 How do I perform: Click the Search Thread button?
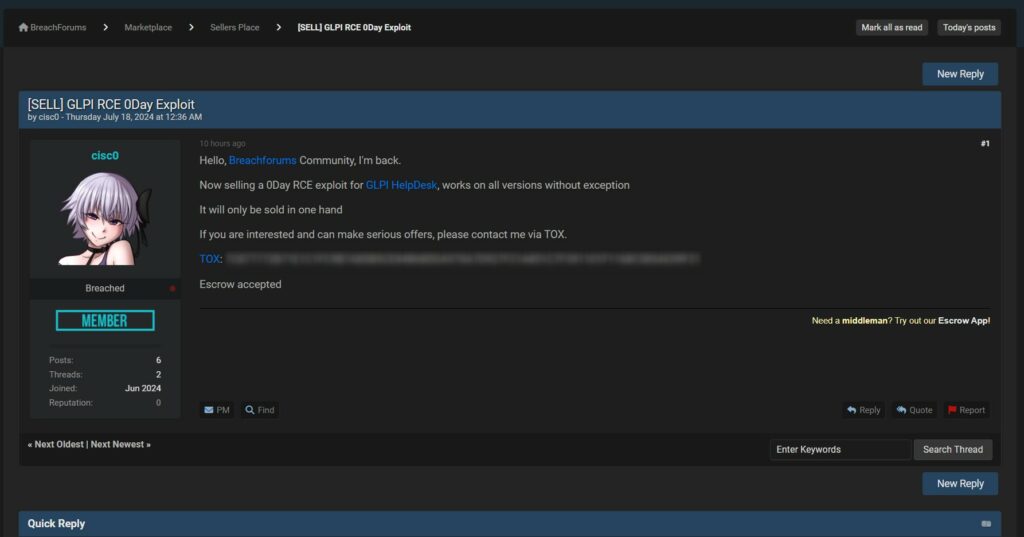(952, 450)
